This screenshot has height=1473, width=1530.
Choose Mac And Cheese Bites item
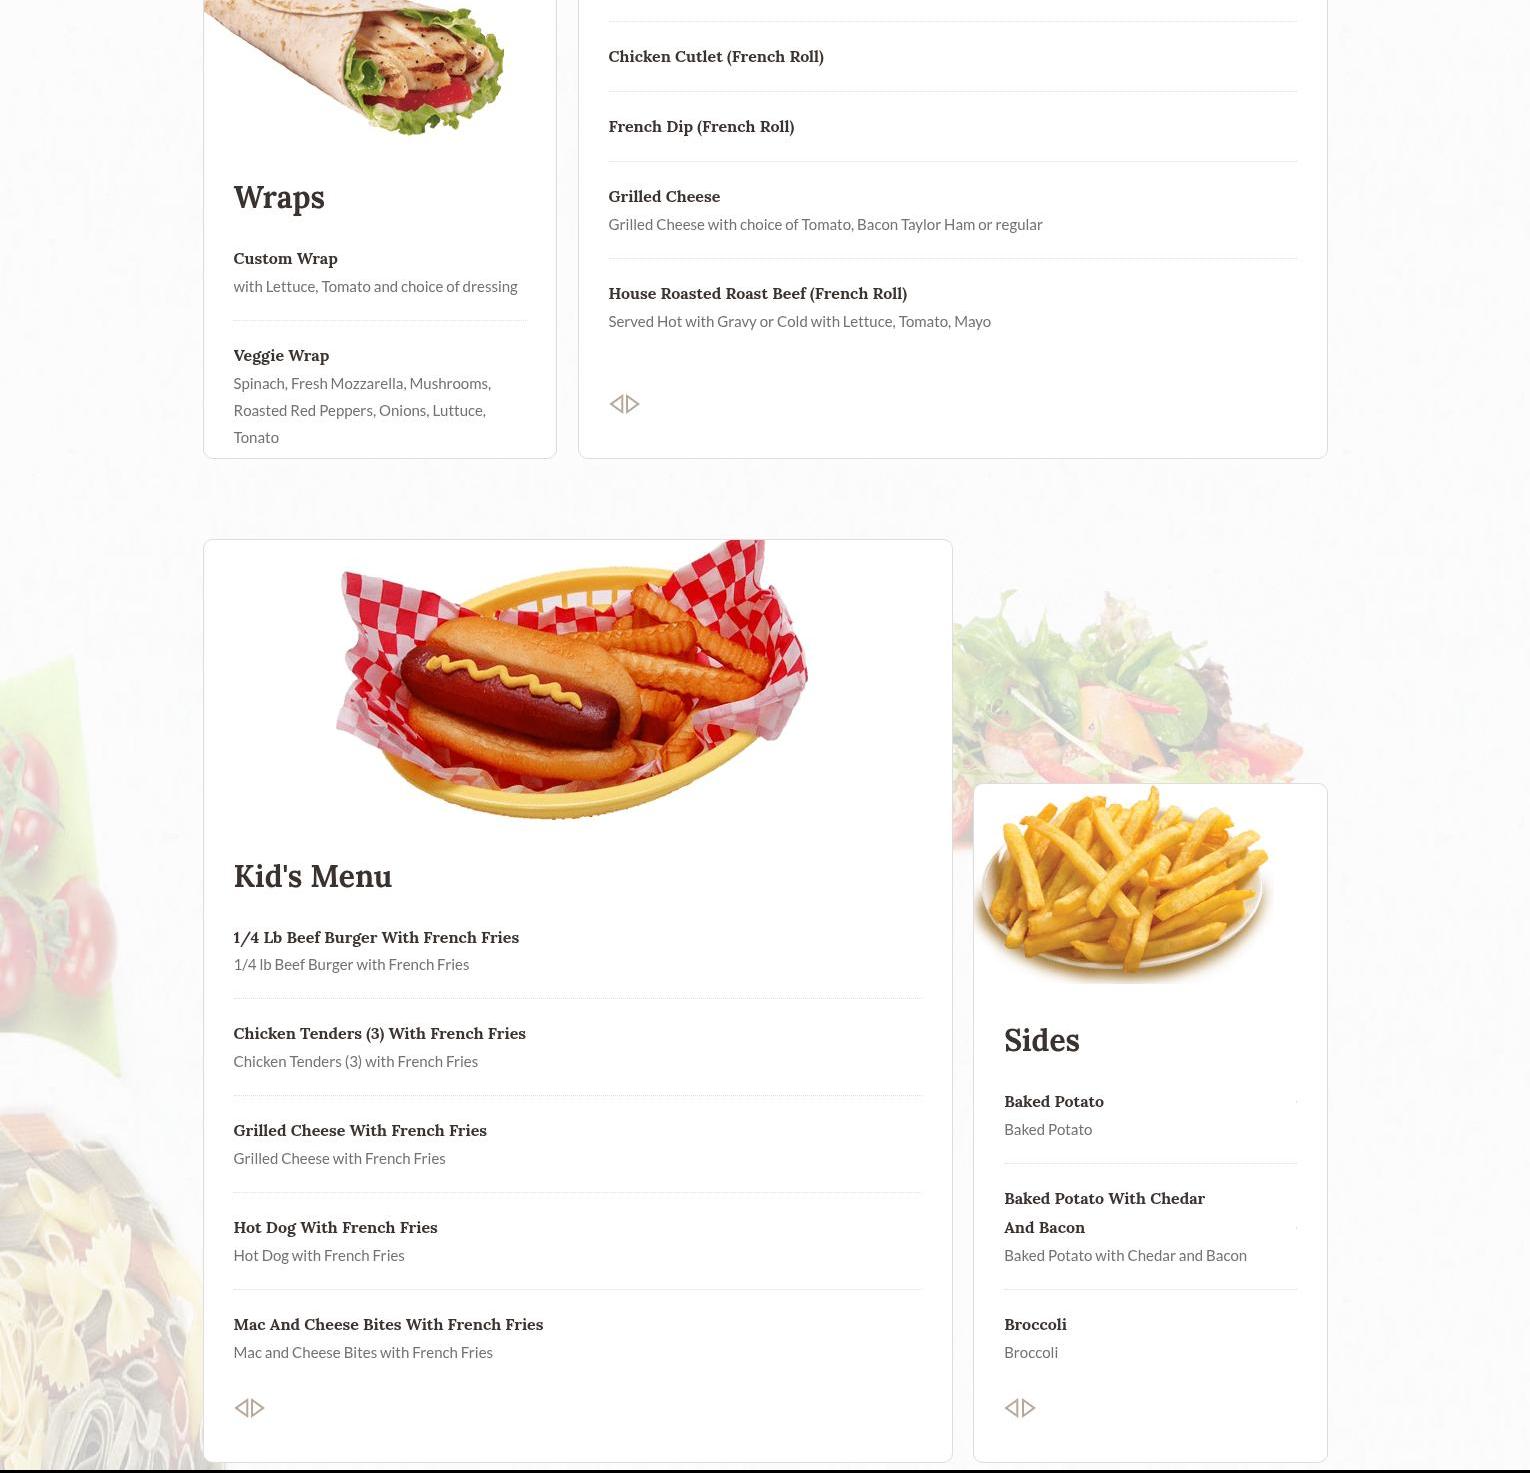coord(577,1338)
